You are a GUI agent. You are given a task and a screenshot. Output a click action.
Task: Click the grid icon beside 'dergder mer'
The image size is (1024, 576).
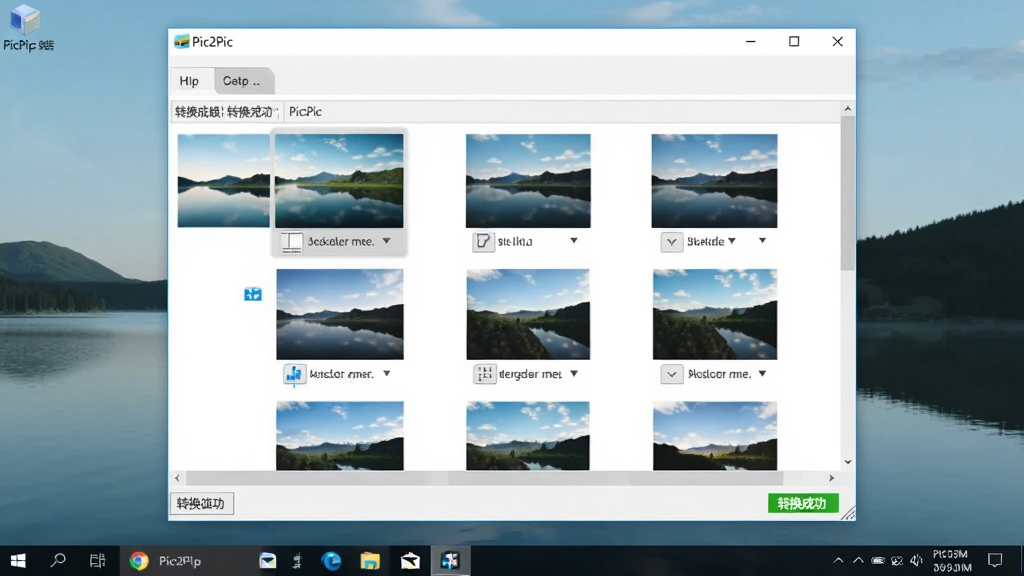point(485,374)
